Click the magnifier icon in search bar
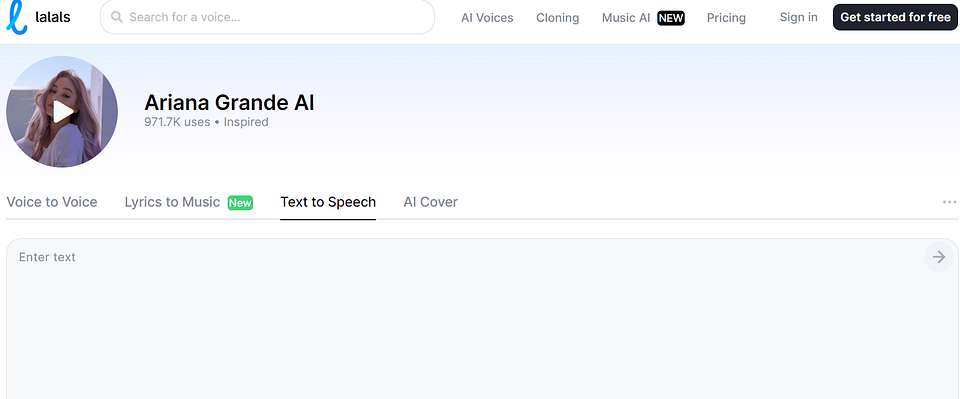 click(116, 17)
